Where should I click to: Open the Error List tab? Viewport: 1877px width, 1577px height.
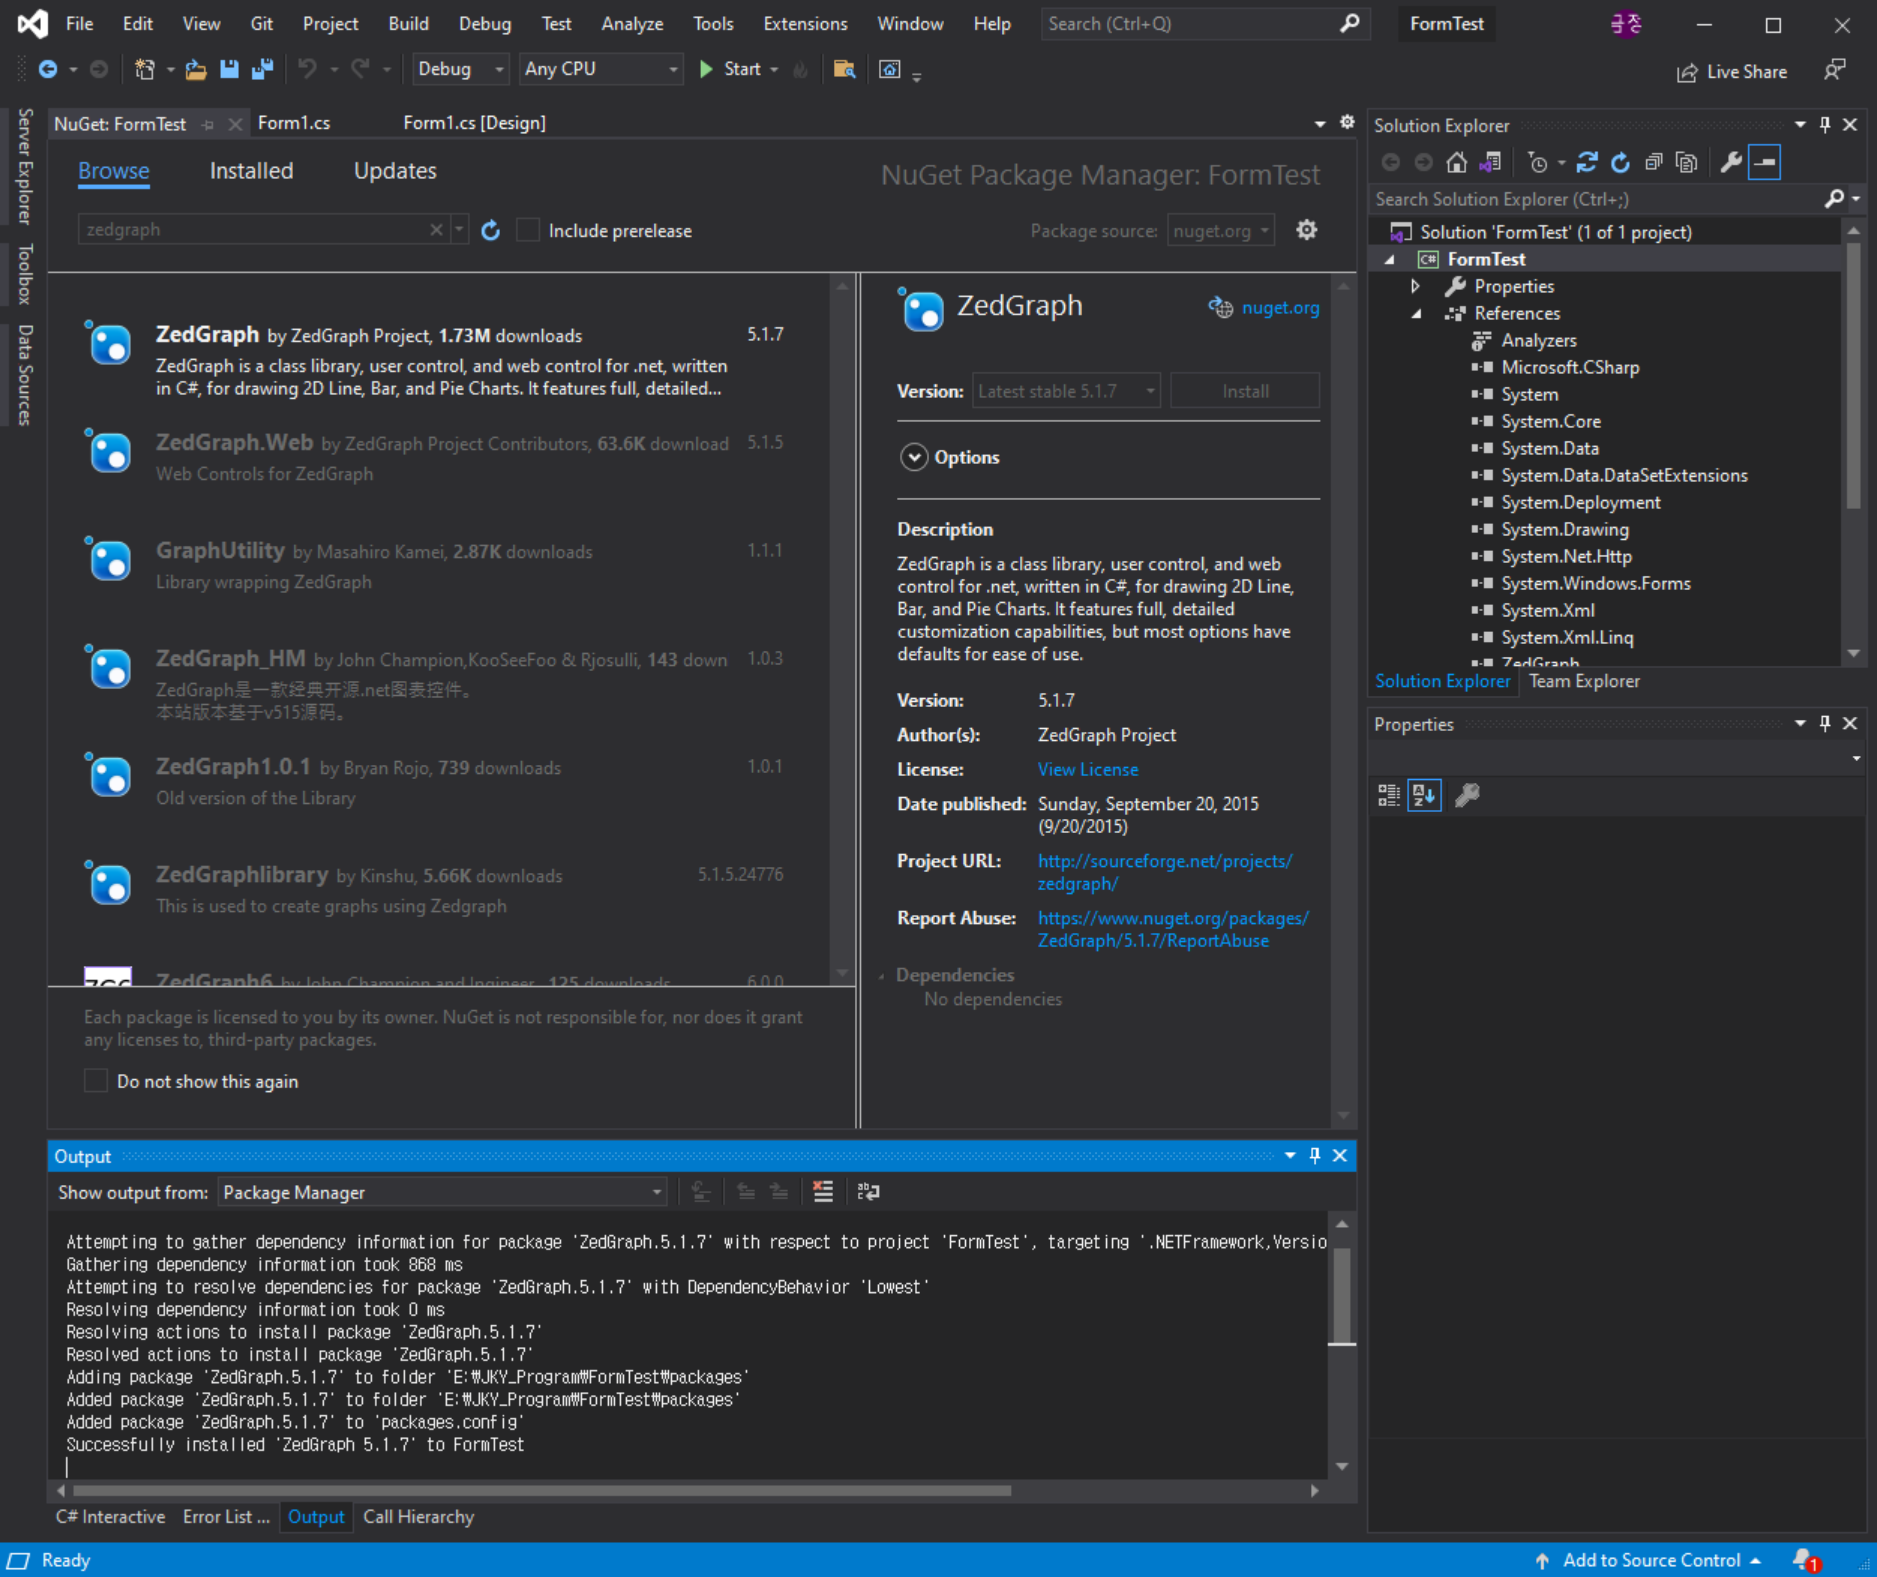226,1517
